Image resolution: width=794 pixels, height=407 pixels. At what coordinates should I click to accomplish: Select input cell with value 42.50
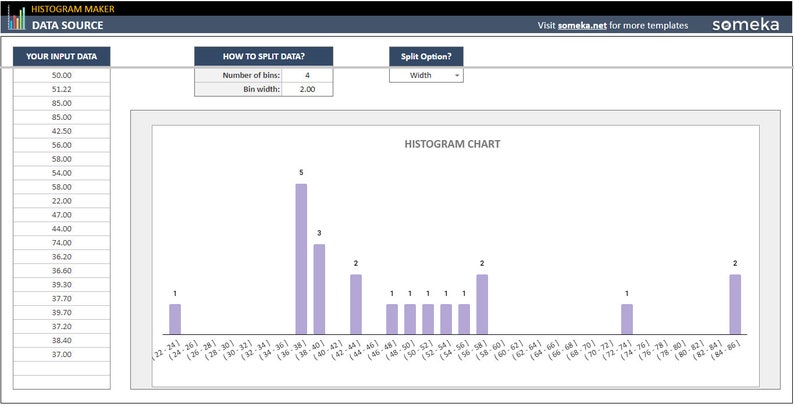[x=61, y=131]
